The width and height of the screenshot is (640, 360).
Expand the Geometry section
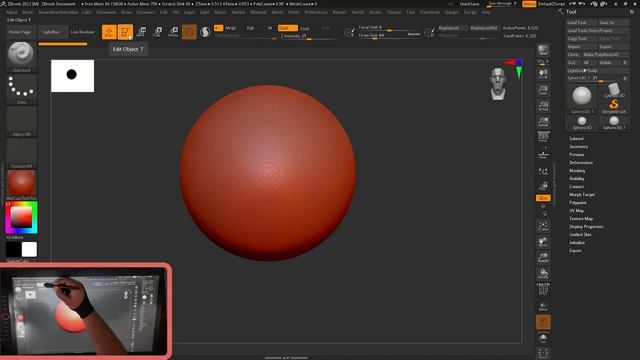tap(578, 147)
